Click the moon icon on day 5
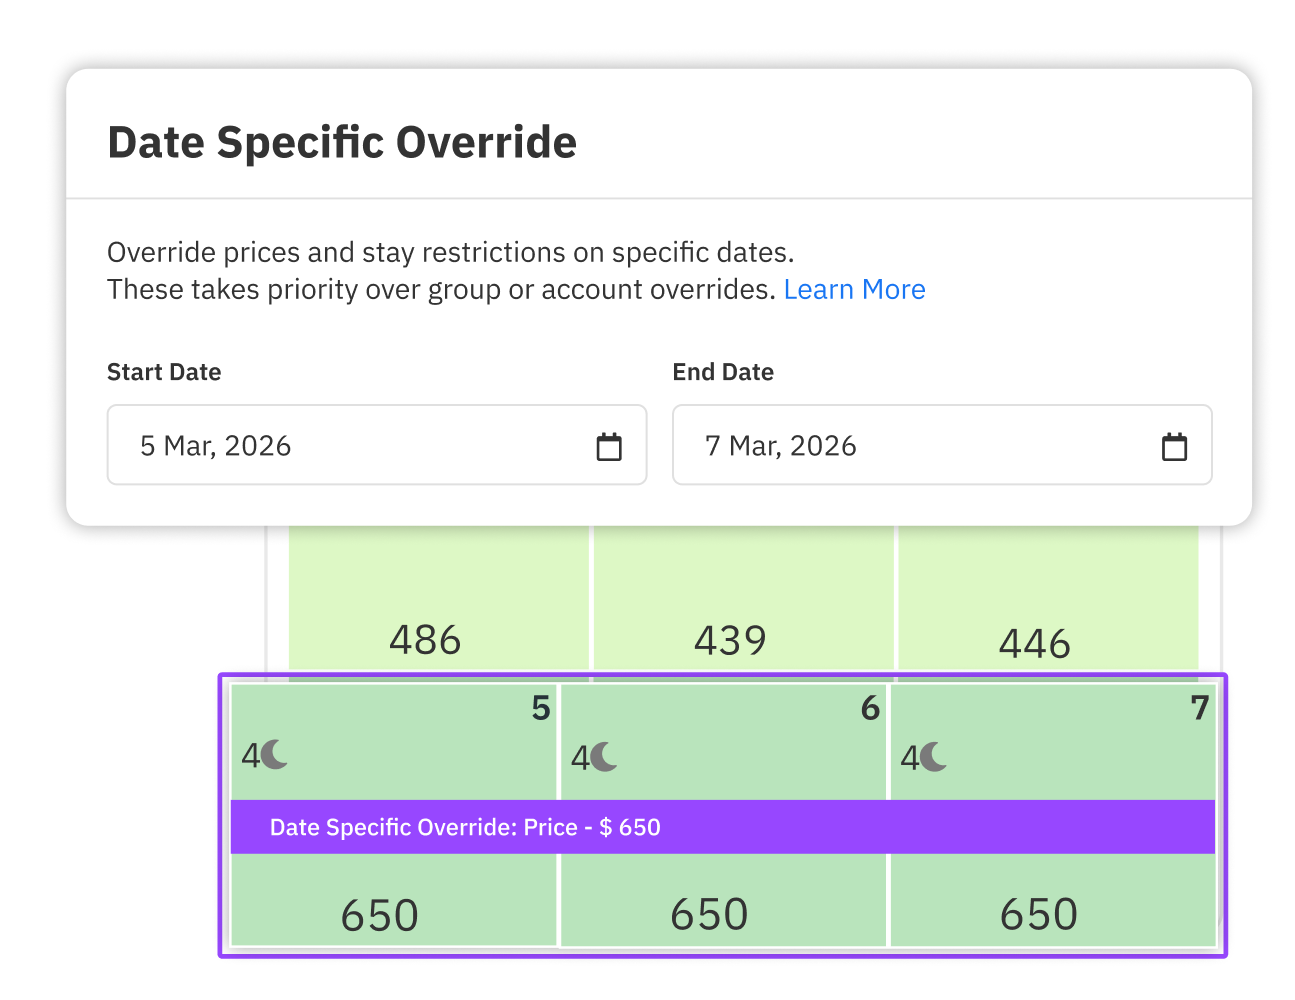Viewport: 1295px width, 1000px height. tap(275, 754)
